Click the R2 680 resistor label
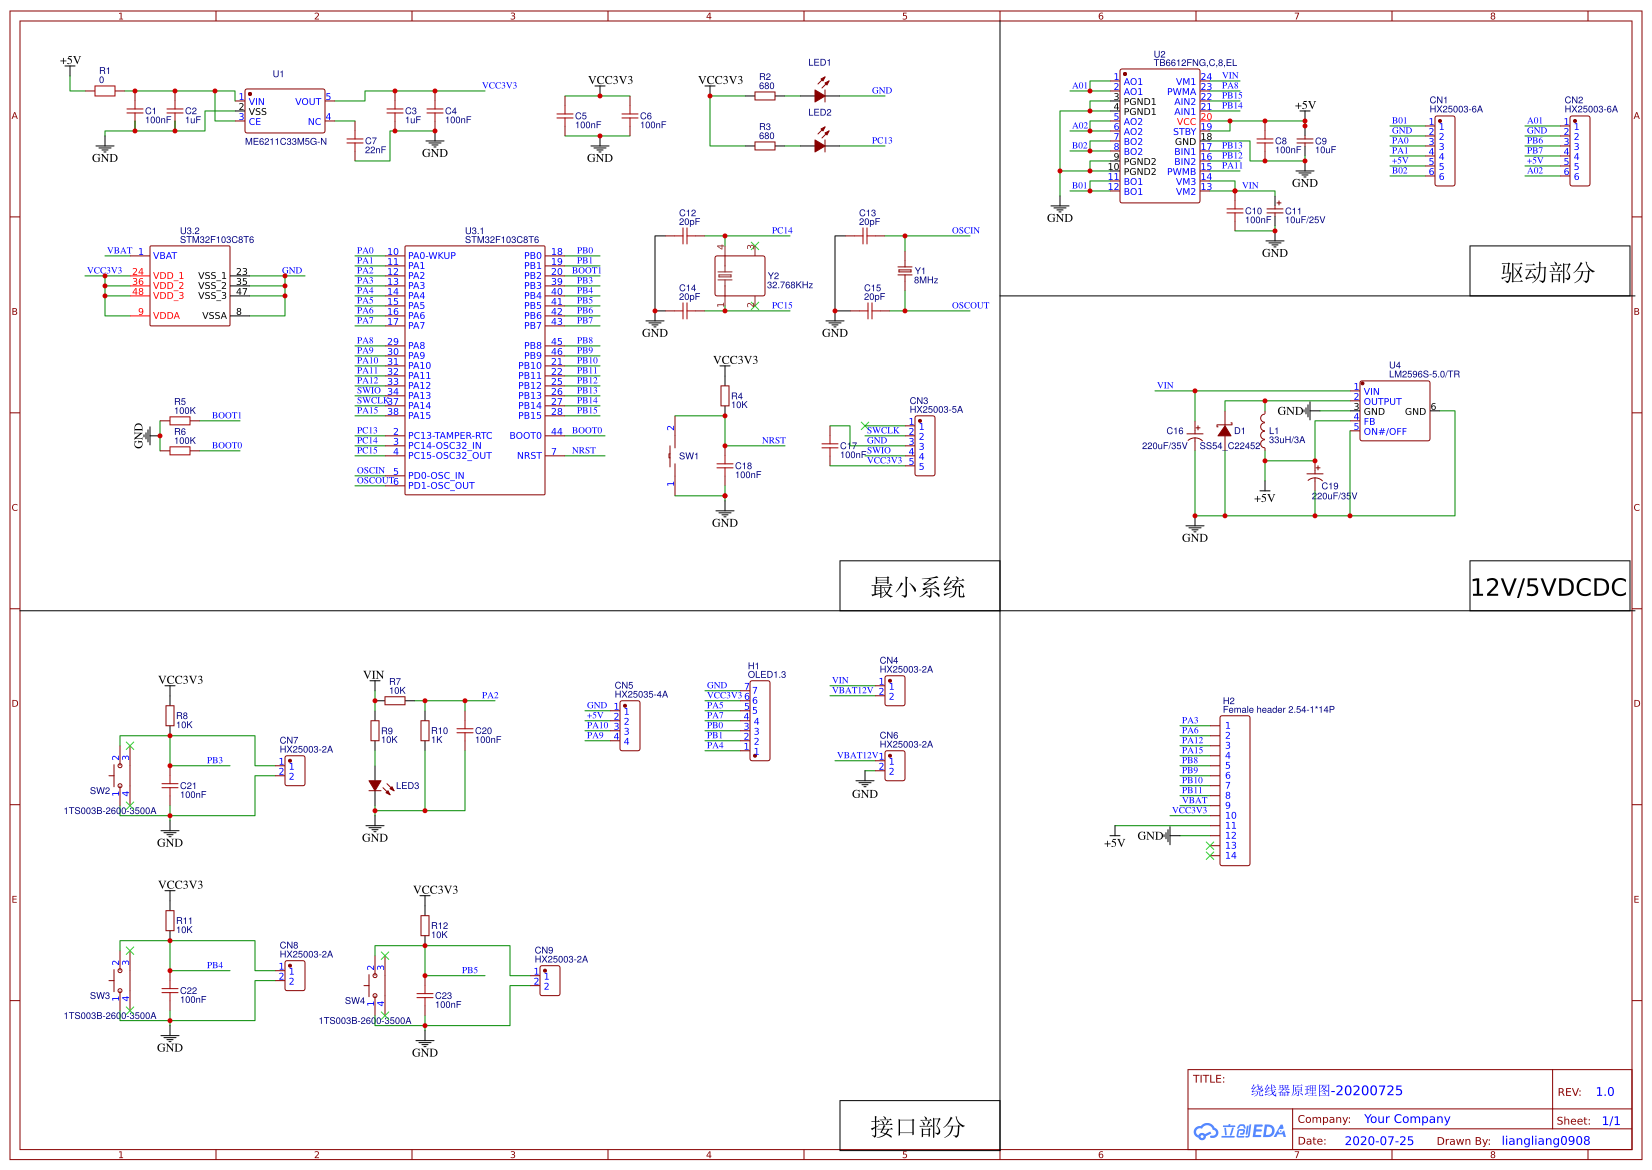The height and width of the screenshot is (1170, 1652). 766,81
